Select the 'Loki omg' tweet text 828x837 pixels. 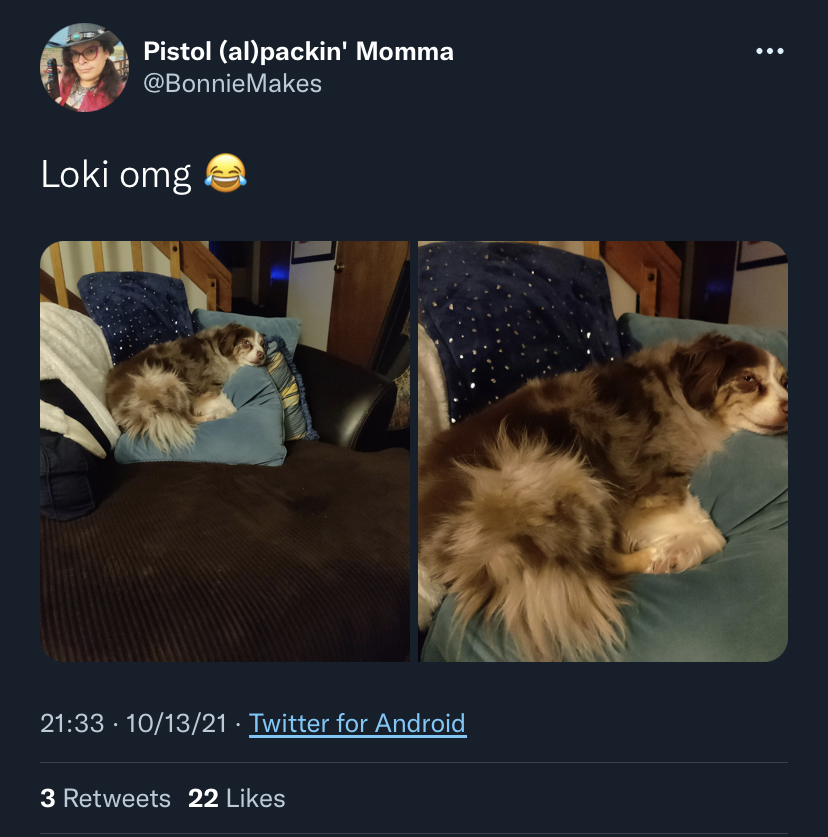116,175
